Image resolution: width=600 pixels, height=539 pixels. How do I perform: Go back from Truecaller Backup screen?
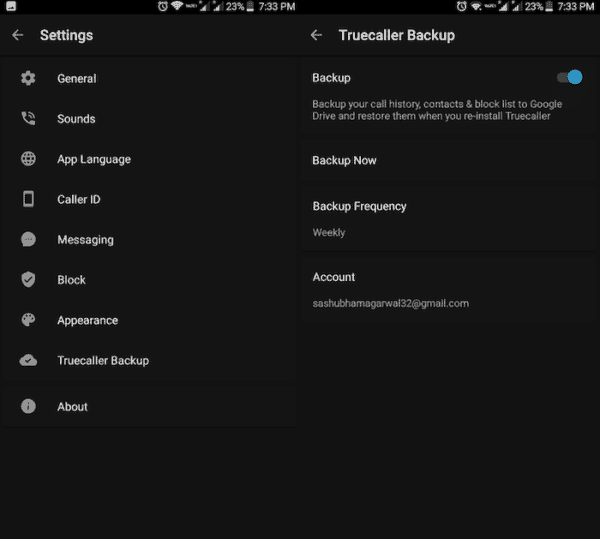click(316, 35)
